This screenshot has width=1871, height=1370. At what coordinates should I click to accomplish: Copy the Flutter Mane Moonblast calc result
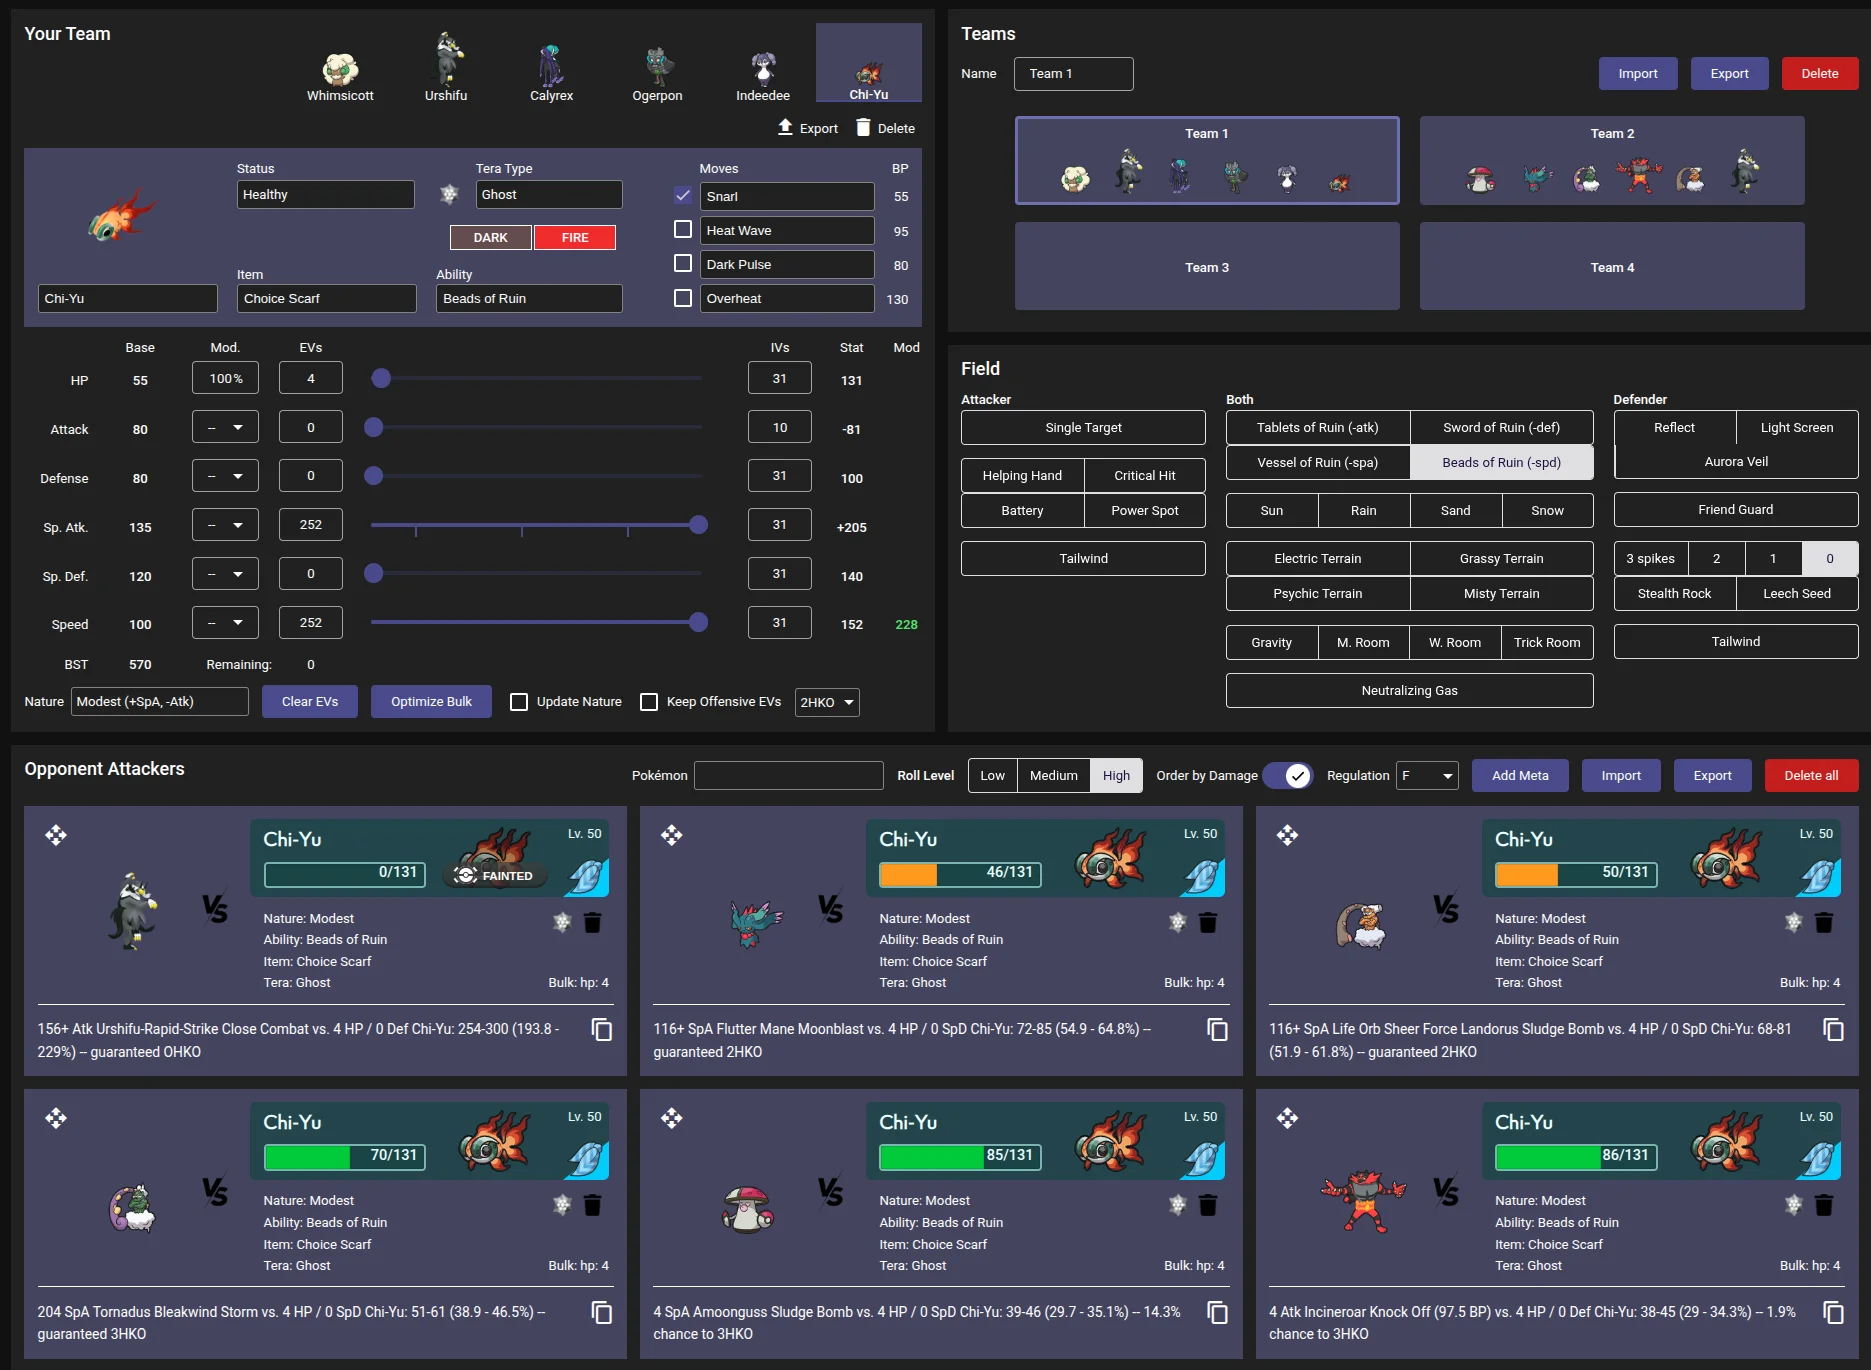point(1217,1029)
